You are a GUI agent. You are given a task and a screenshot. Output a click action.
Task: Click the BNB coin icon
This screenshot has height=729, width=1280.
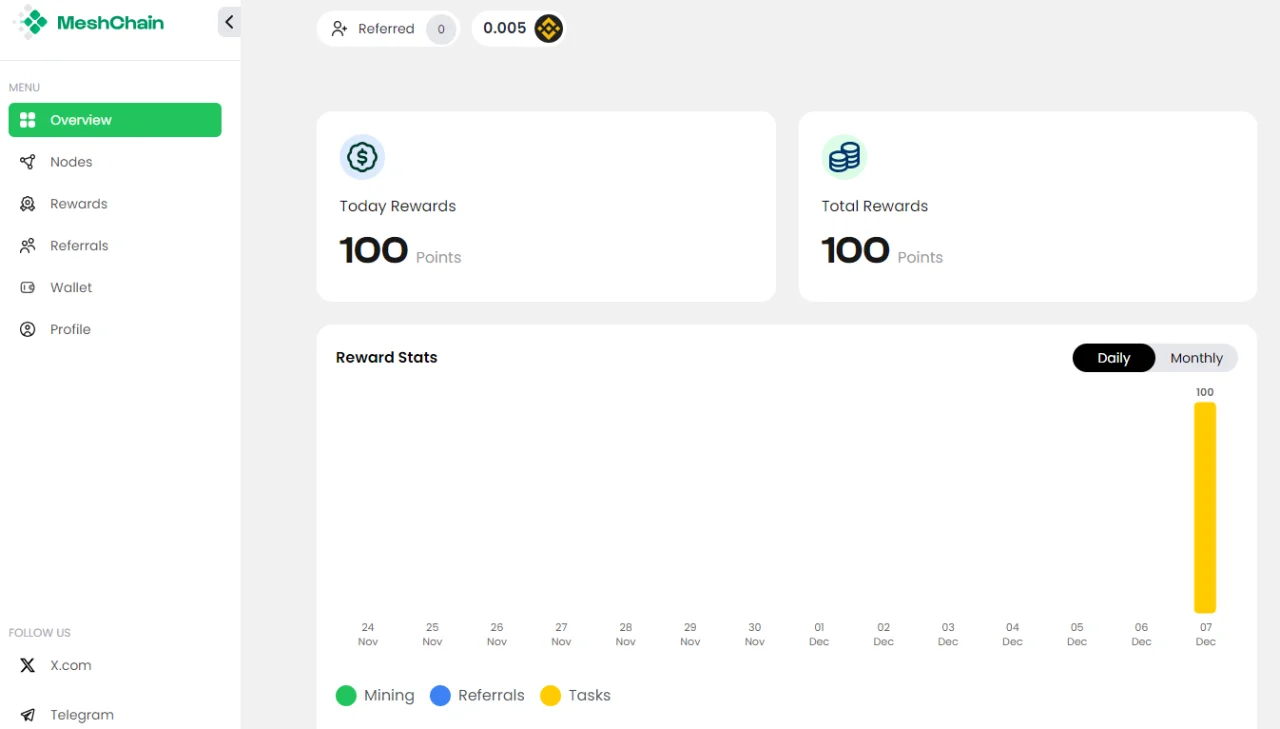548,29
